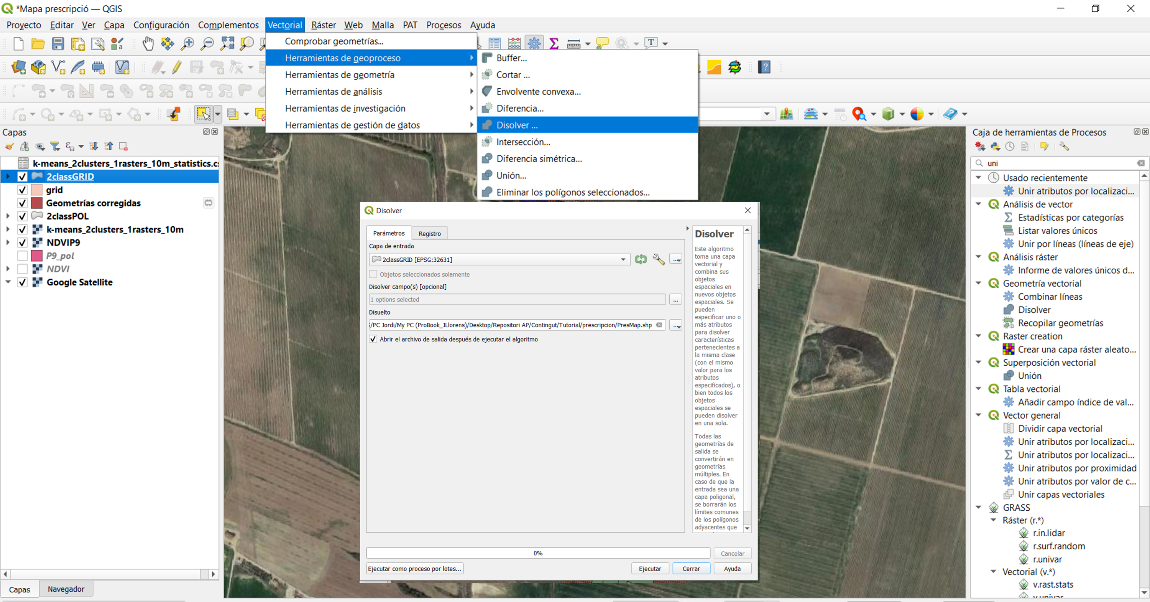Image resolution: width=1150 pixels, height=602 pixels.
Task: Switch to the Registro tab in Disolver
Action: point(430,233)
